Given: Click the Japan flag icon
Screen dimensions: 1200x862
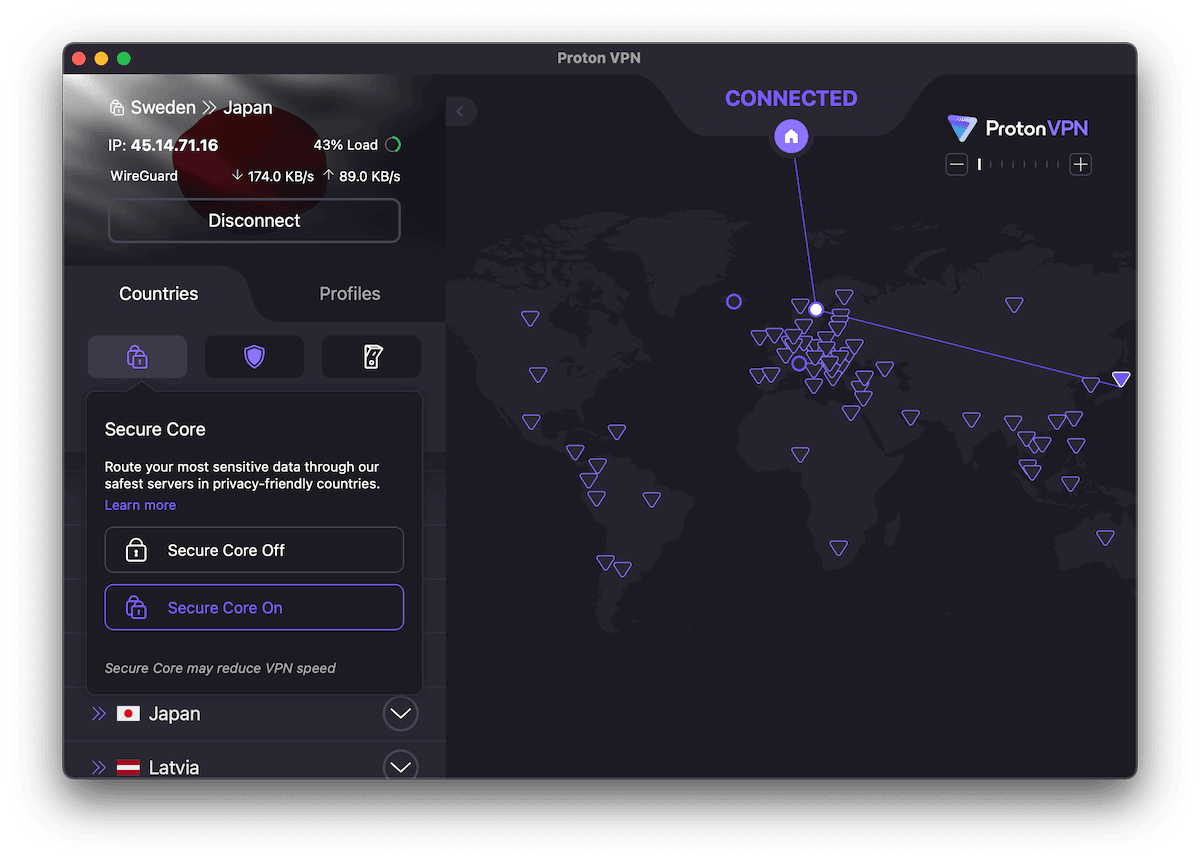Looking at the screenshot, I should click(128, 714).
